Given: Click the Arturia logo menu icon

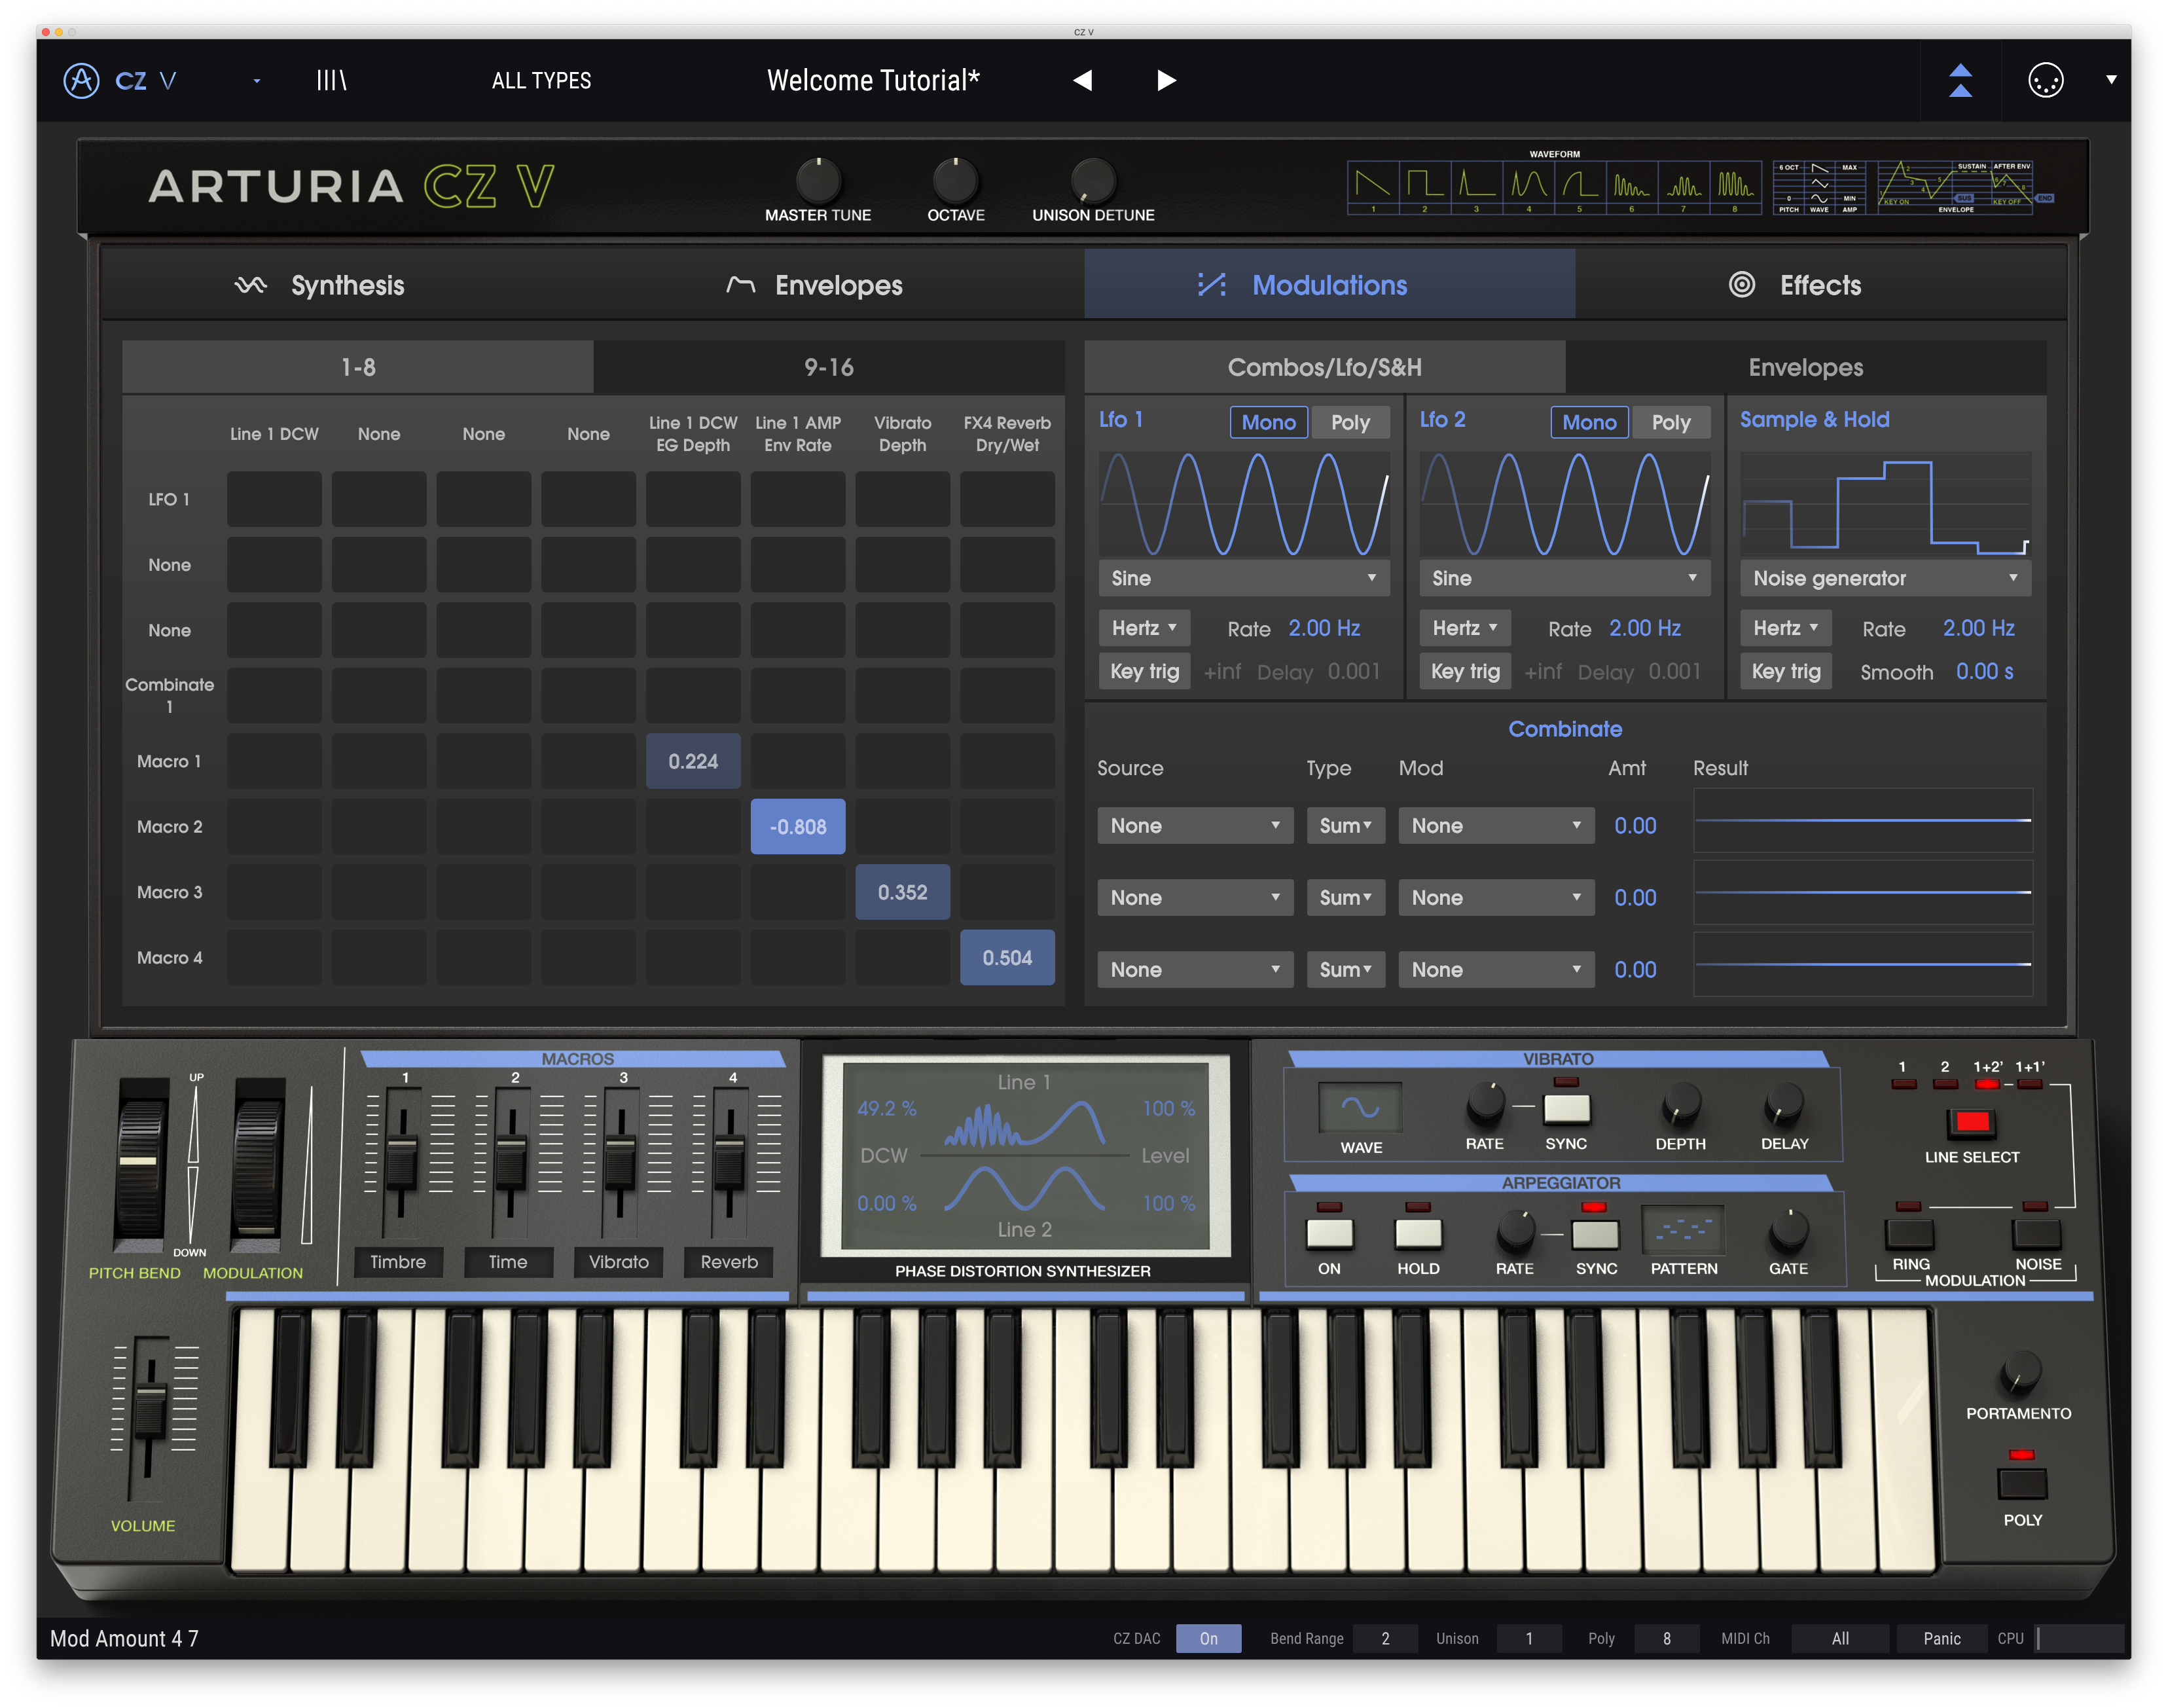Looking at the screenshot, I should point(81,80).
